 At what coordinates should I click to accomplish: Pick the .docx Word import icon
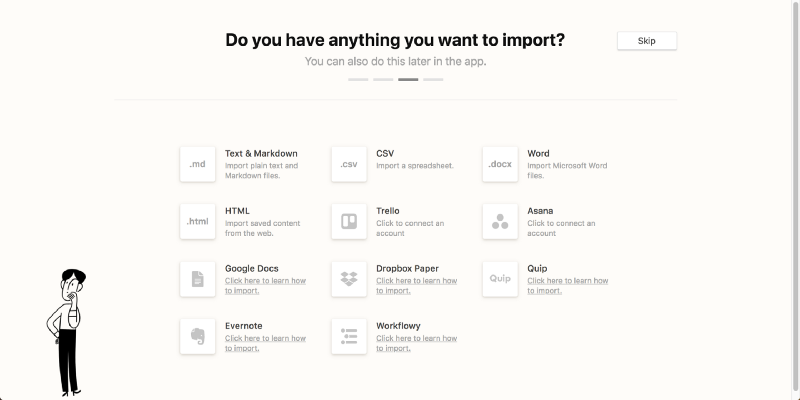500,164
